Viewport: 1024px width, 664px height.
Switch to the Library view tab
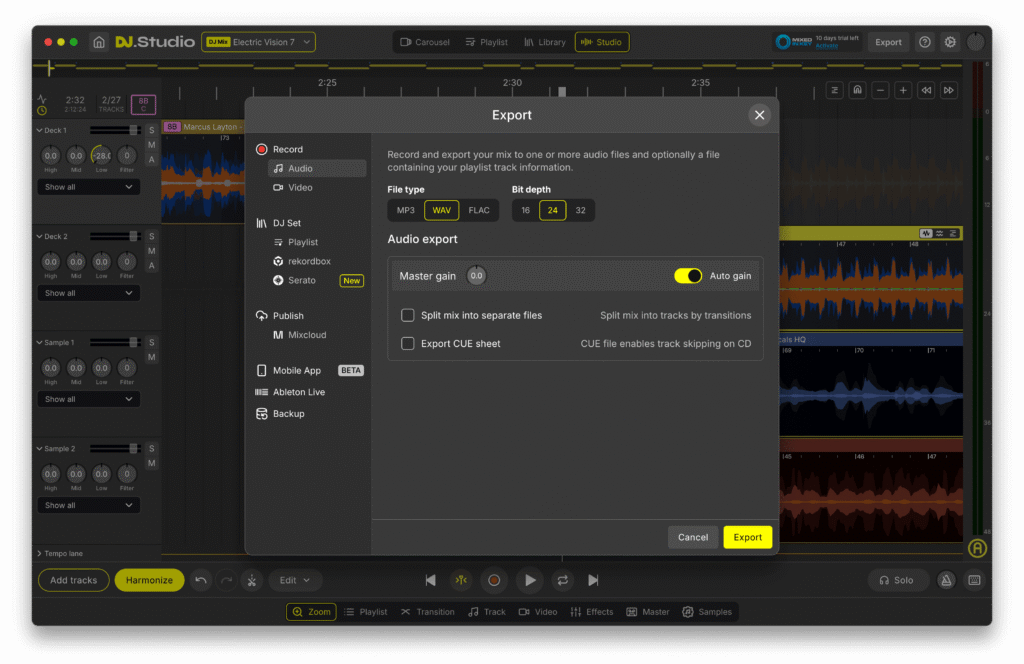pos(545,42)
